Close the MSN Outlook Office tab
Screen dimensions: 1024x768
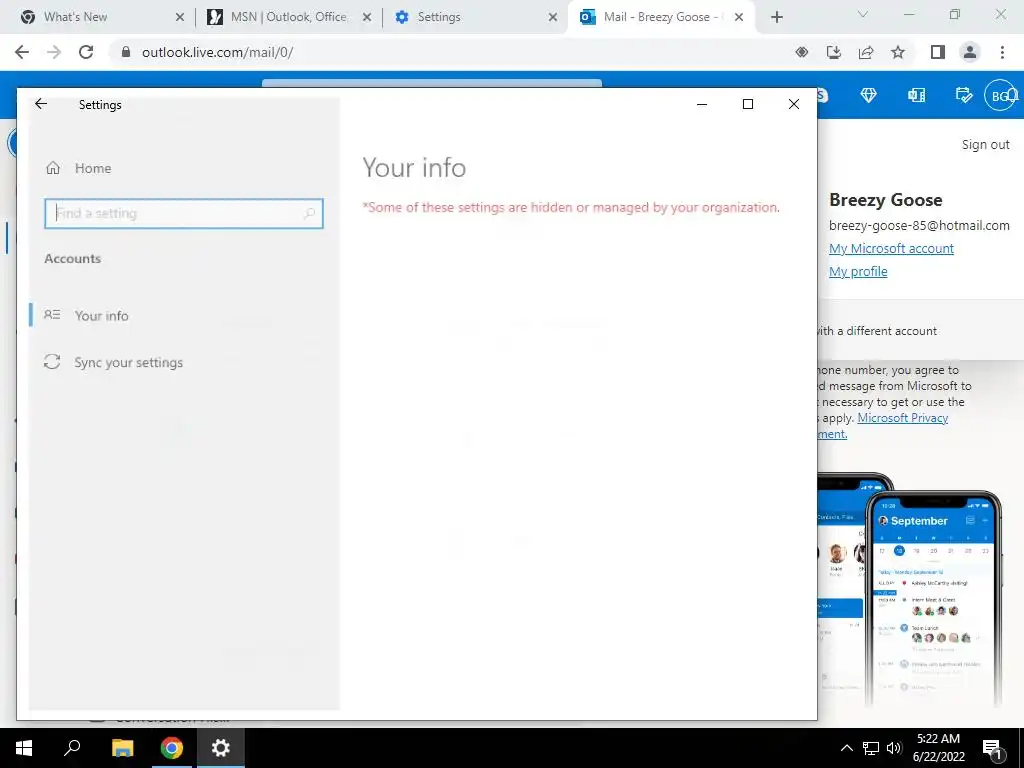tap(367, 18)
